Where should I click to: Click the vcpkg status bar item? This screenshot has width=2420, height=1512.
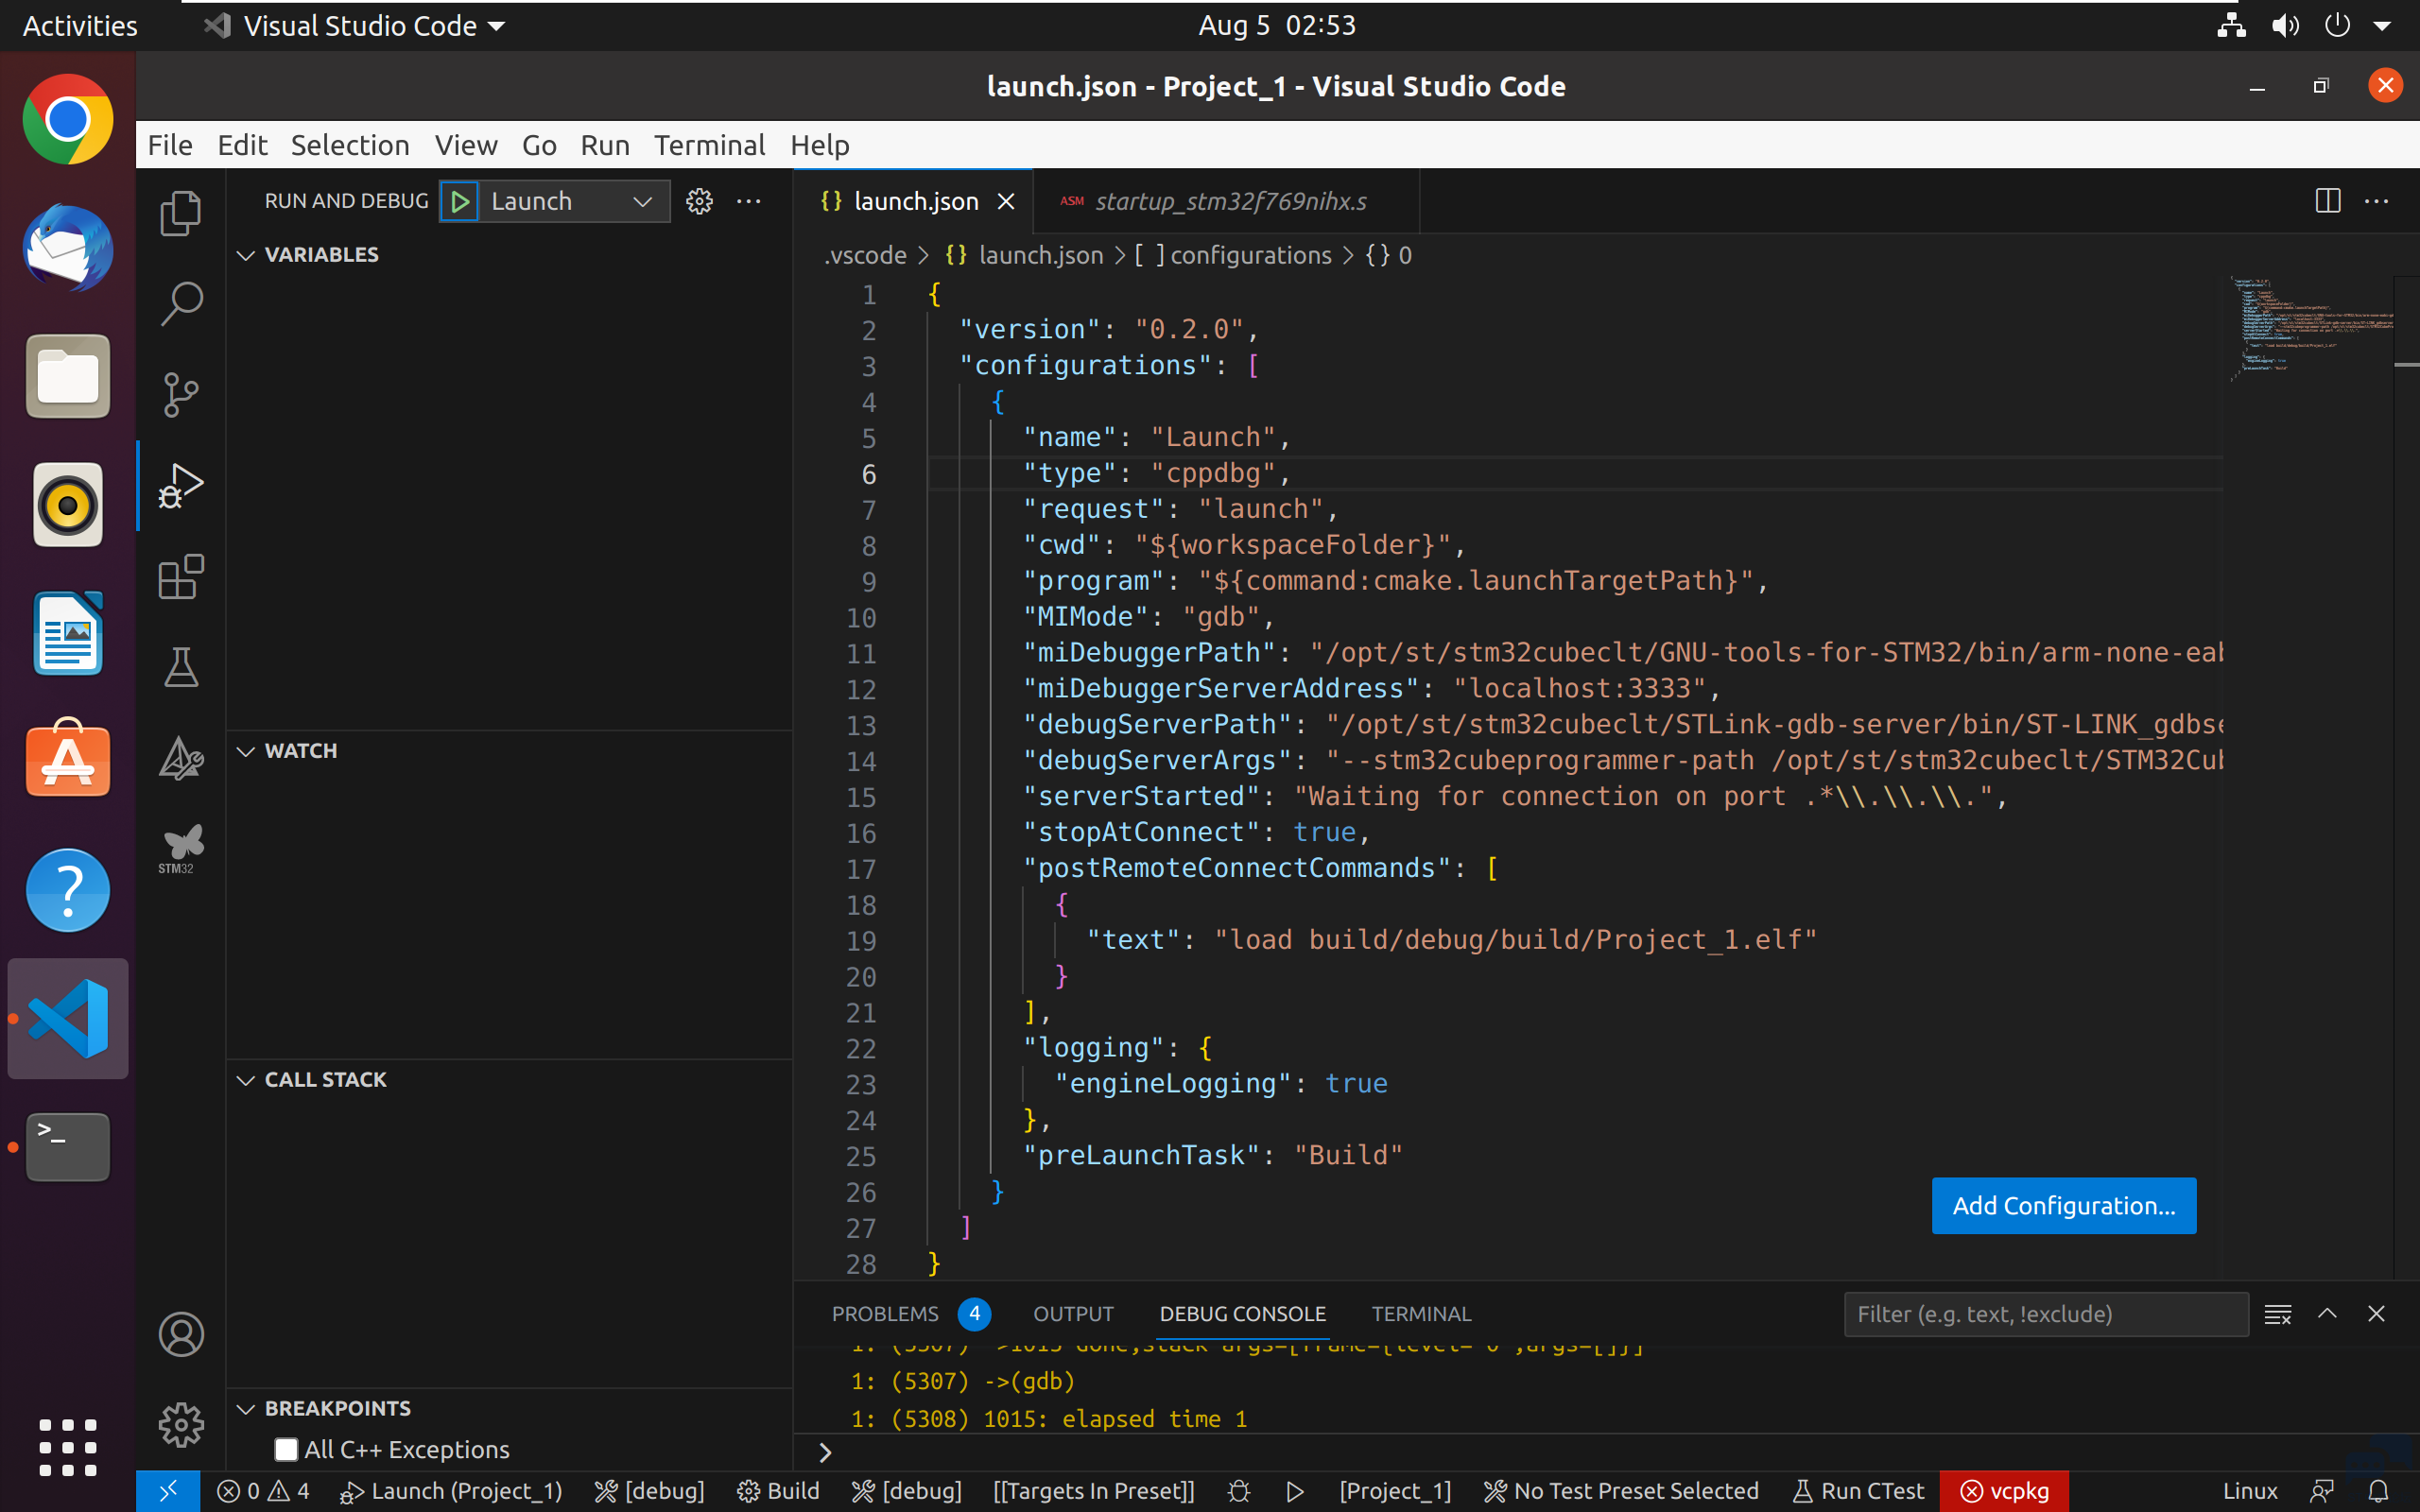click(x=2004, y=1491)
